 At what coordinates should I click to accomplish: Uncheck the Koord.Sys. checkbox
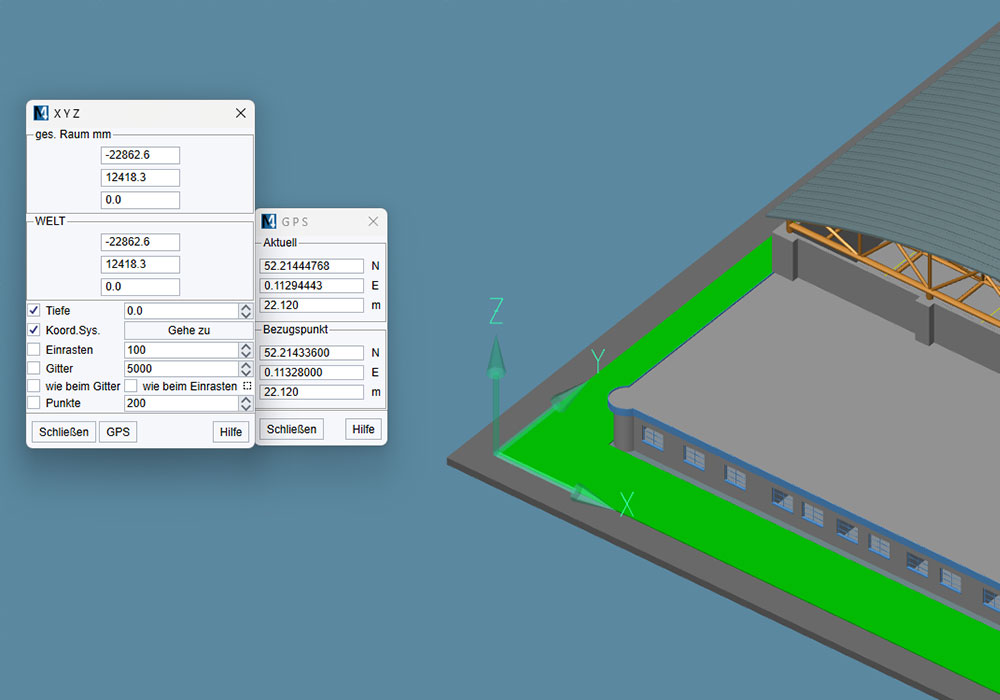34,330
